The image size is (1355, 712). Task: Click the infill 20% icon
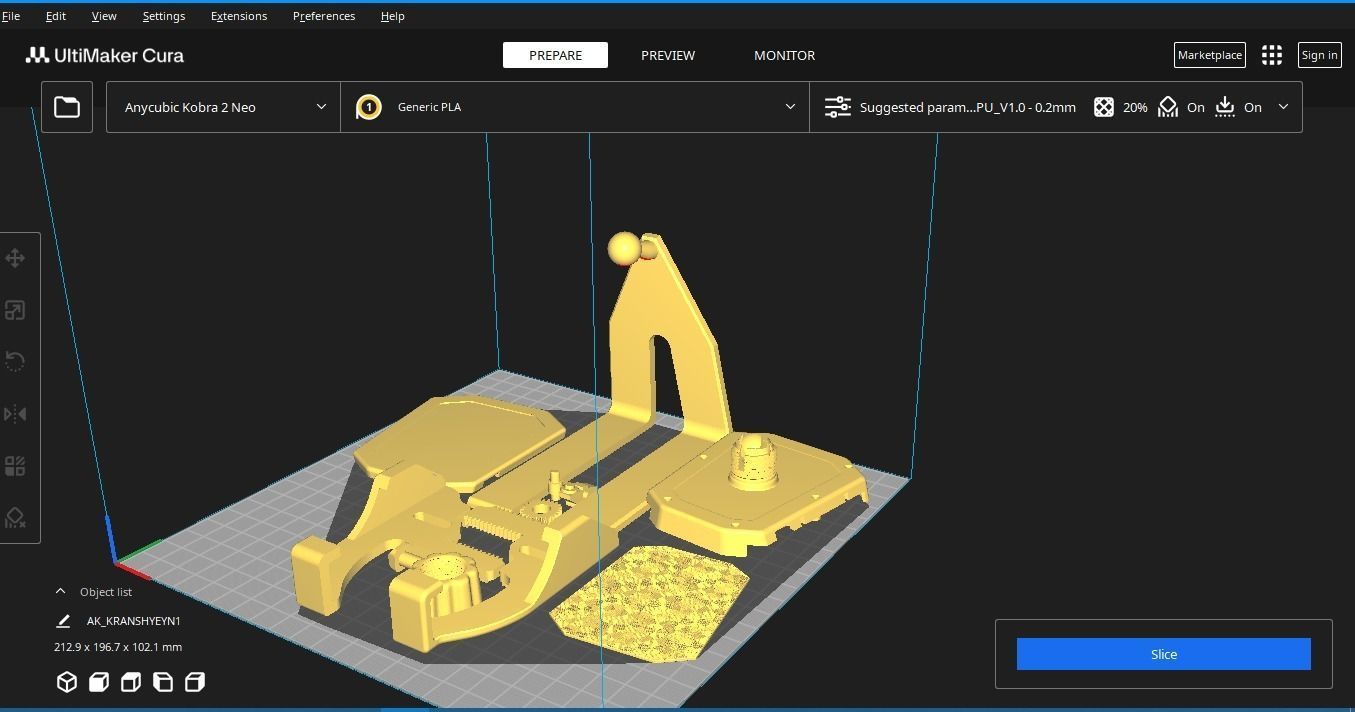tap(1104, 107)
